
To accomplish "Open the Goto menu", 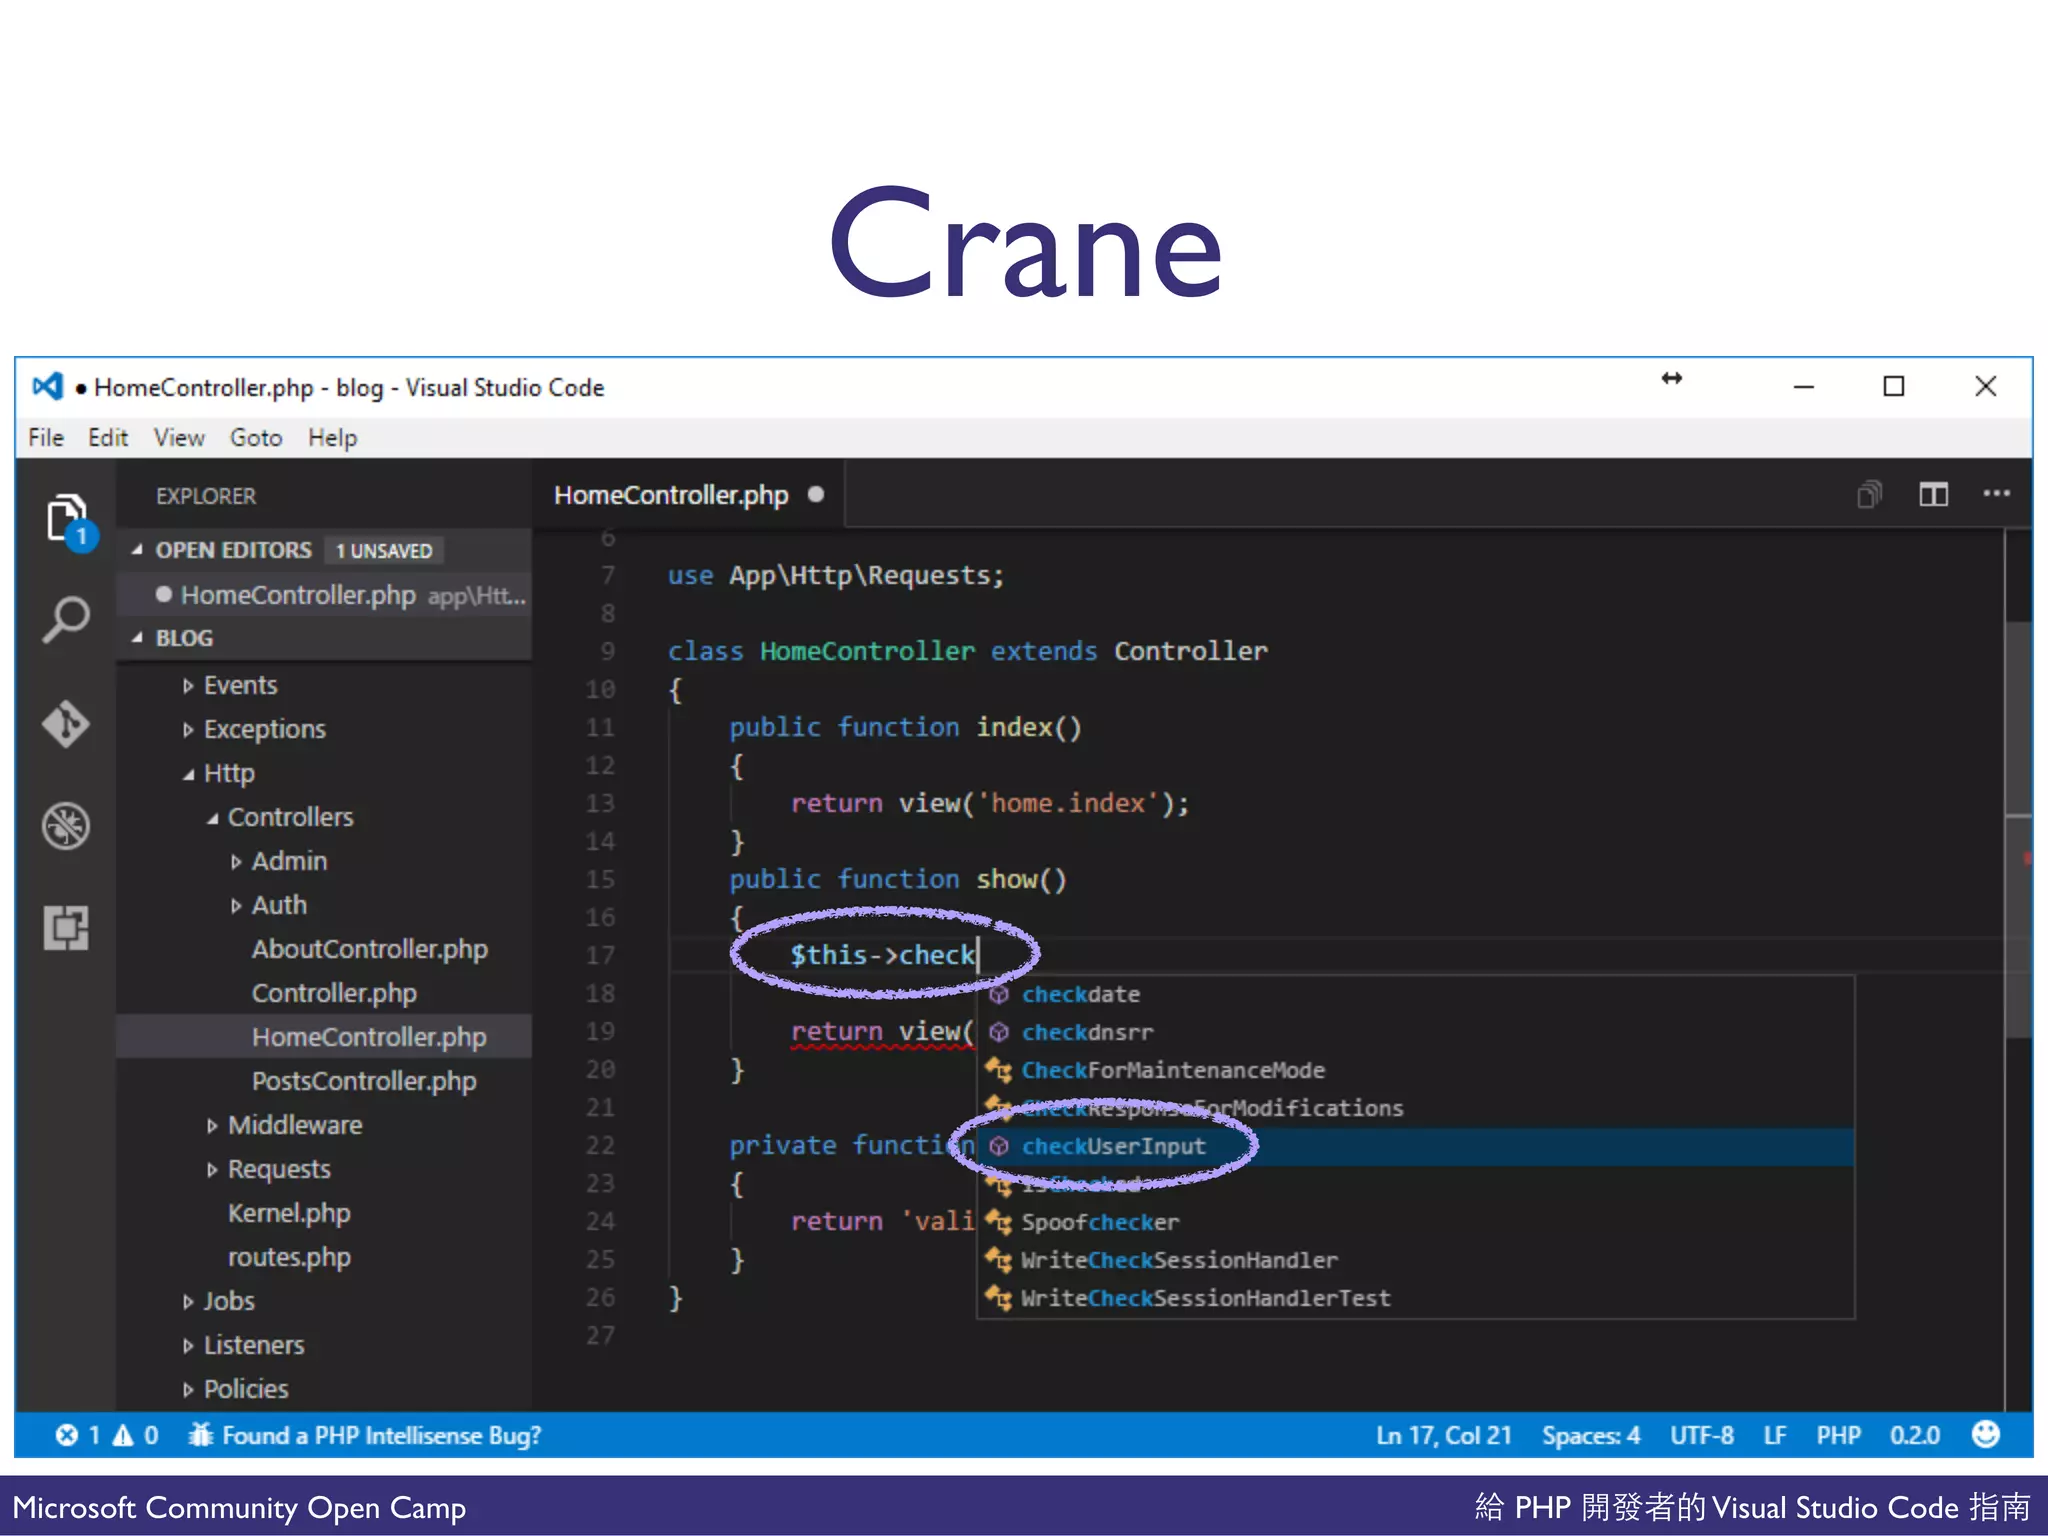I will coord(256,438).
